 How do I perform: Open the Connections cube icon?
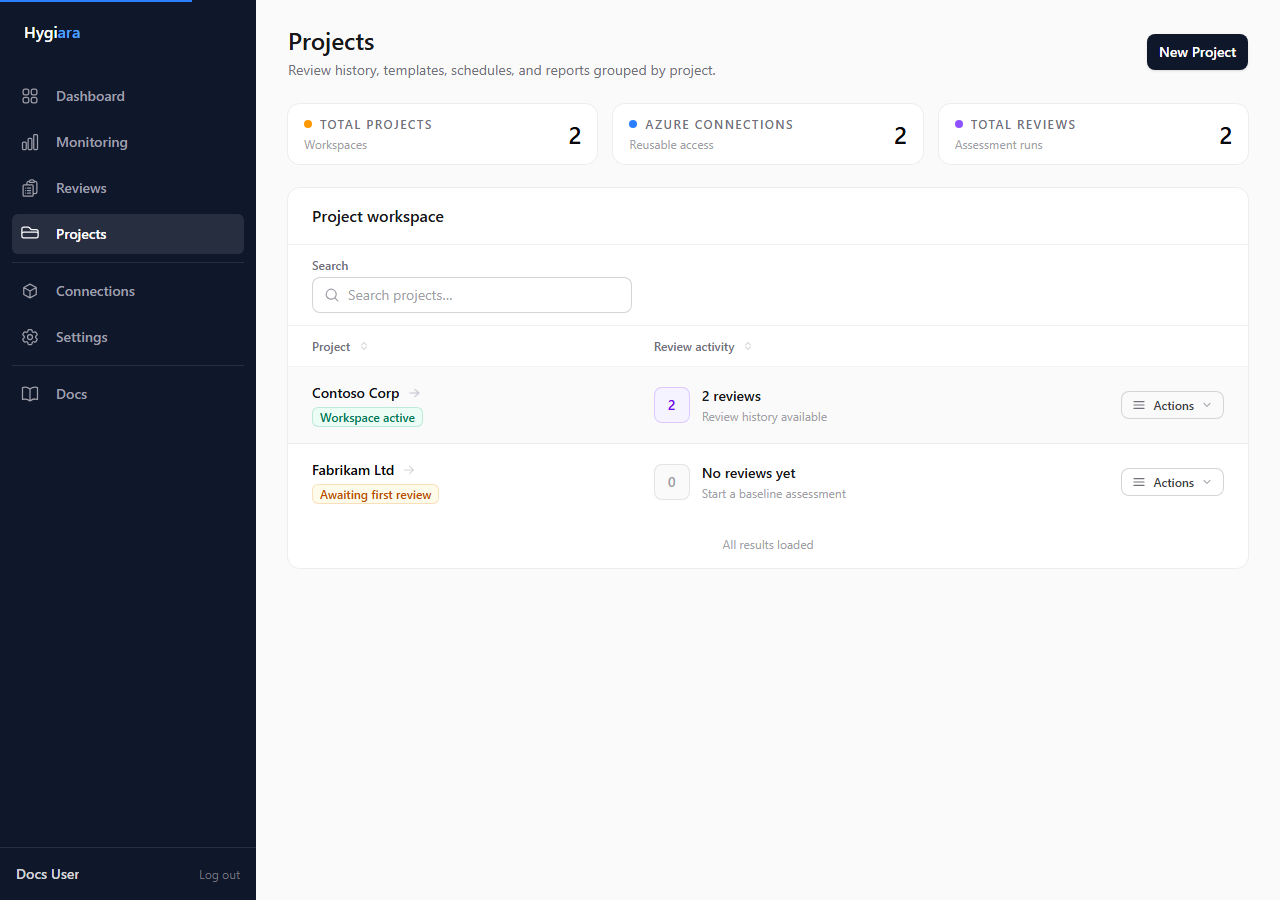[30, 291]
